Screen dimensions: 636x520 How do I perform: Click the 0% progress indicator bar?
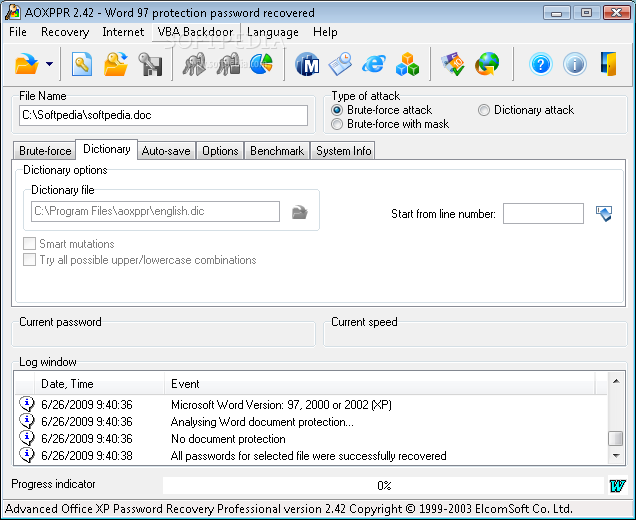point(383,485)
